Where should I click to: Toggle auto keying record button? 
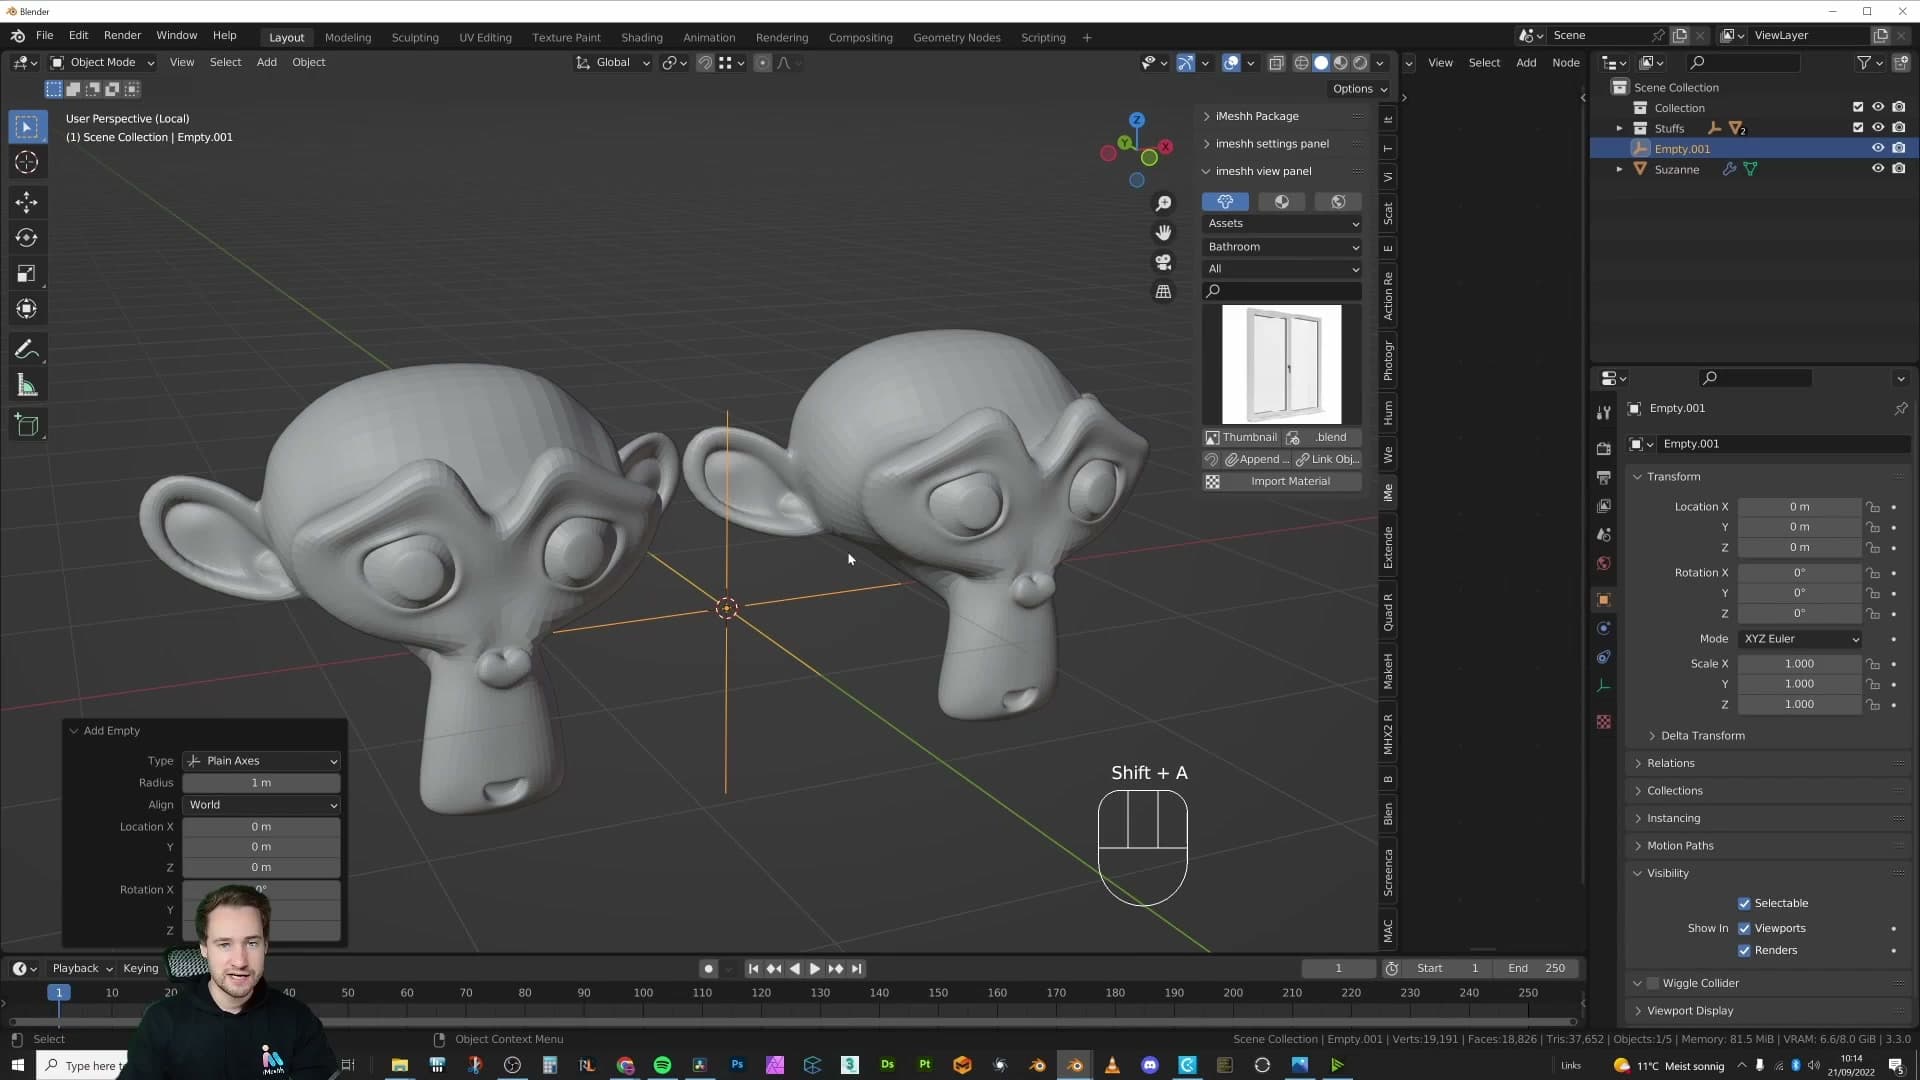(x=708, y=969)
